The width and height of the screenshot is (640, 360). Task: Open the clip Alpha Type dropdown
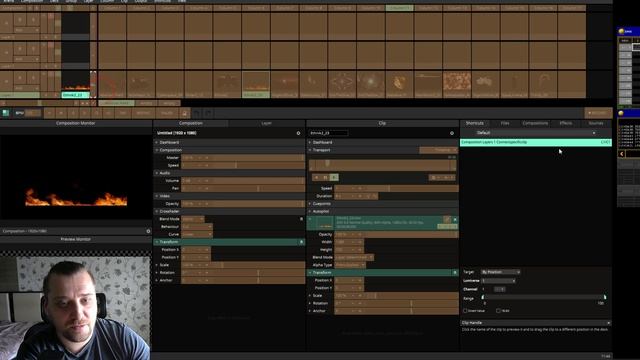350,265
